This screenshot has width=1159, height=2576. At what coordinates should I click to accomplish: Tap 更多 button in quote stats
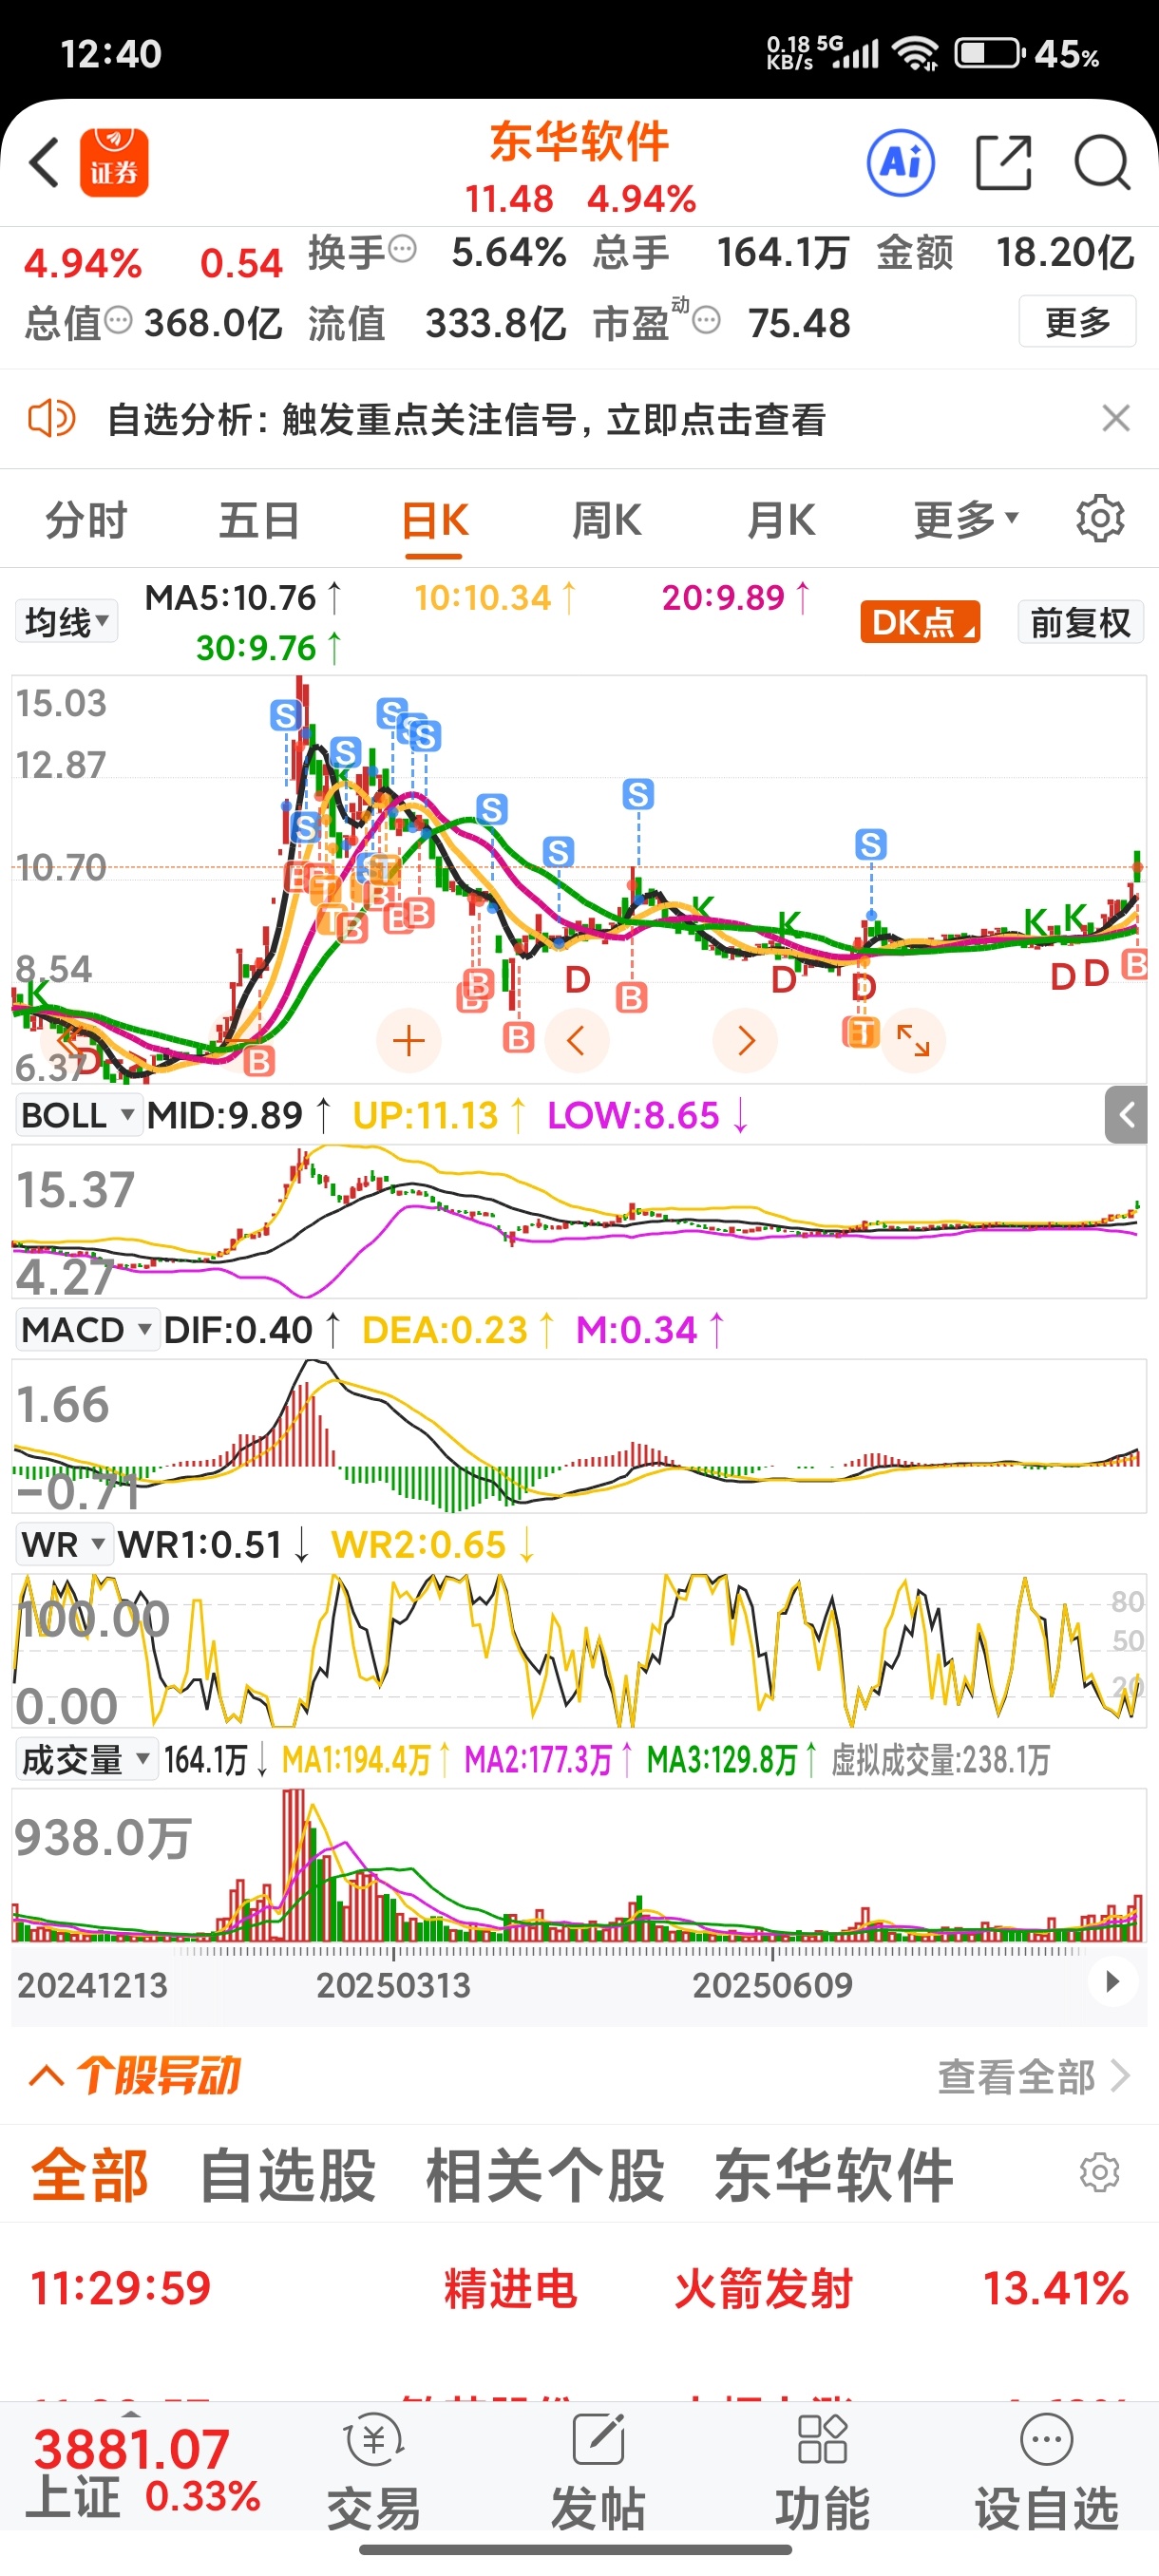(1077, 322)
